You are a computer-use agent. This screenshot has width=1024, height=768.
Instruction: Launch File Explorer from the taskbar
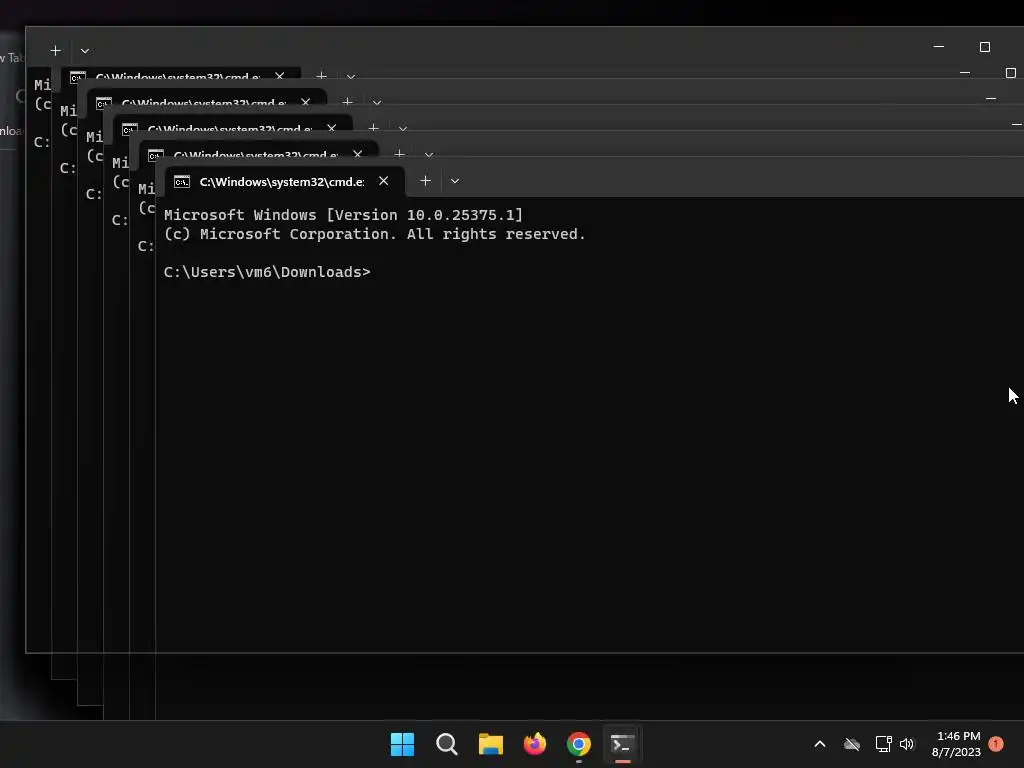pos(490,744)
